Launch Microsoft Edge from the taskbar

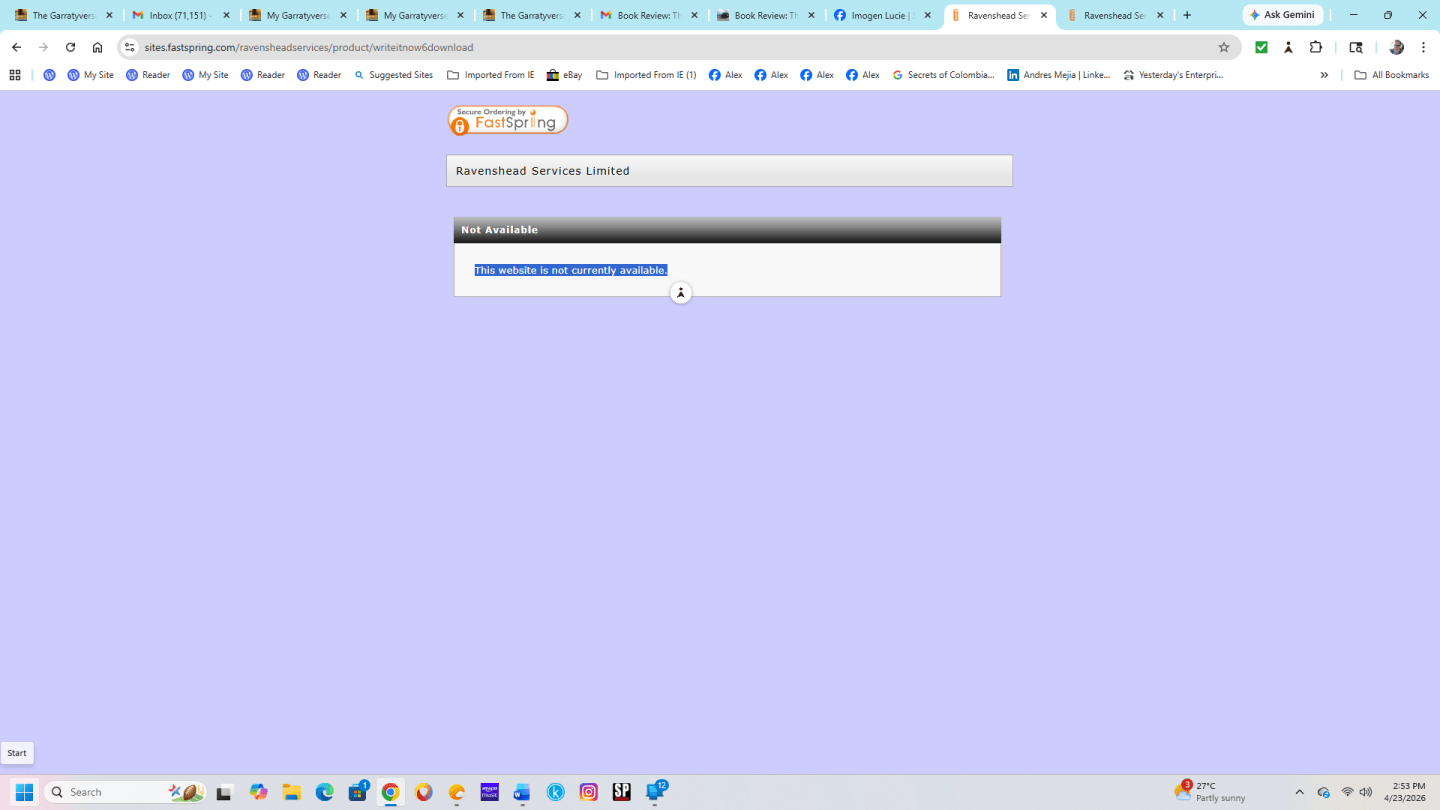coord(324,791)
